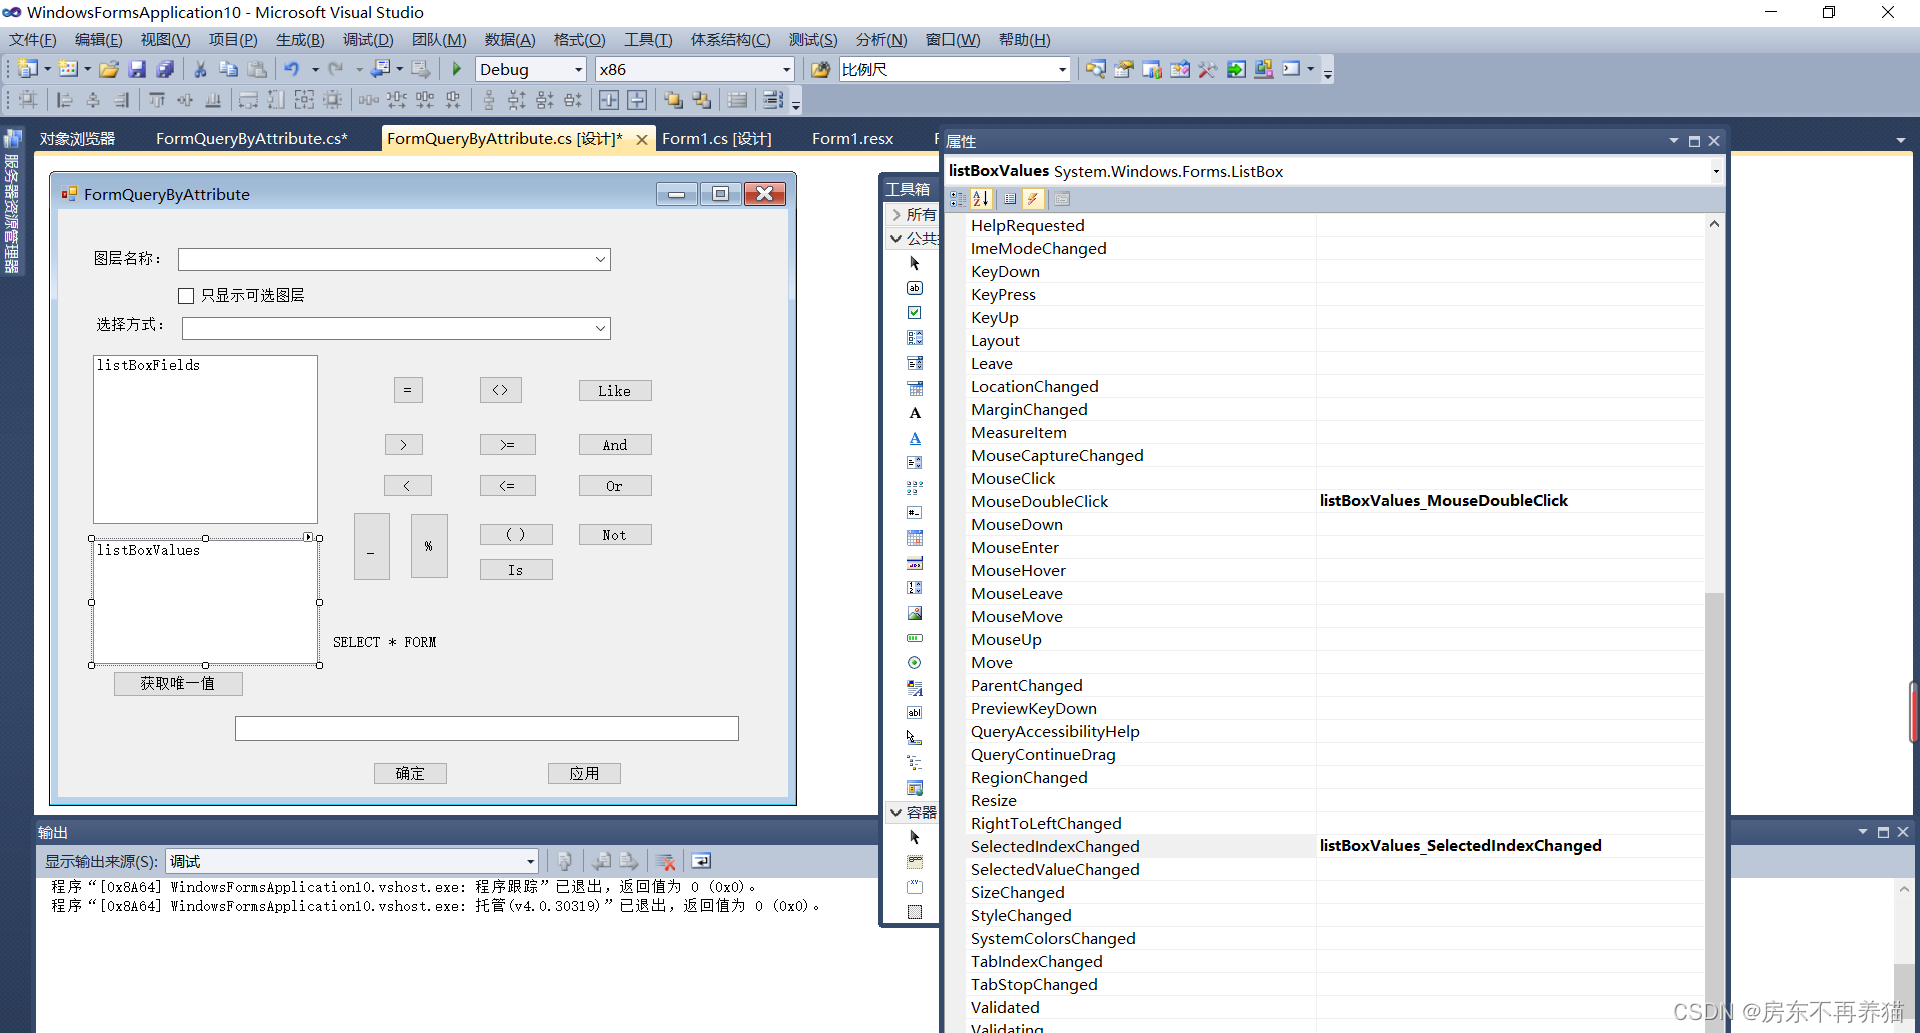Toggle word wrap in the output panel
This screenshot has height=1033, width=1920.
pyautogui.click(x=701, y=861)
